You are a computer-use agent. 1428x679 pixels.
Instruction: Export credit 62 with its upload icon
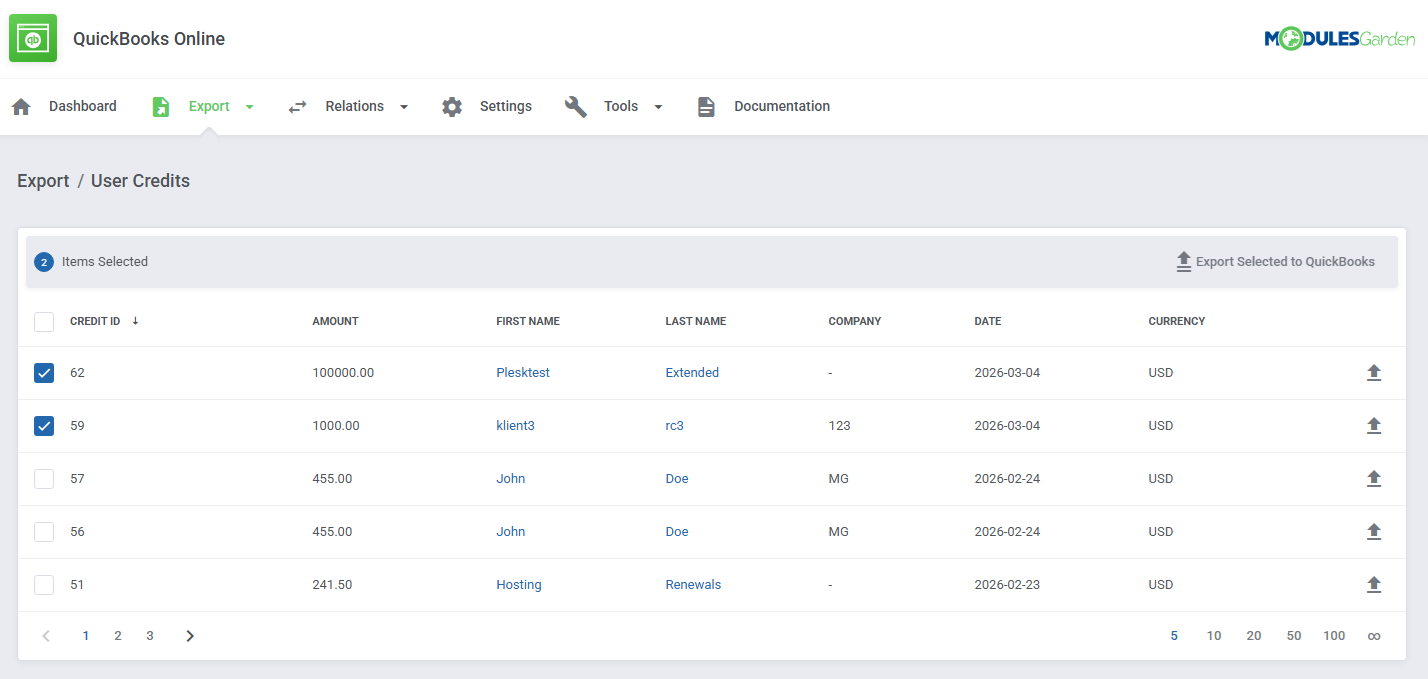point(1374,373)
